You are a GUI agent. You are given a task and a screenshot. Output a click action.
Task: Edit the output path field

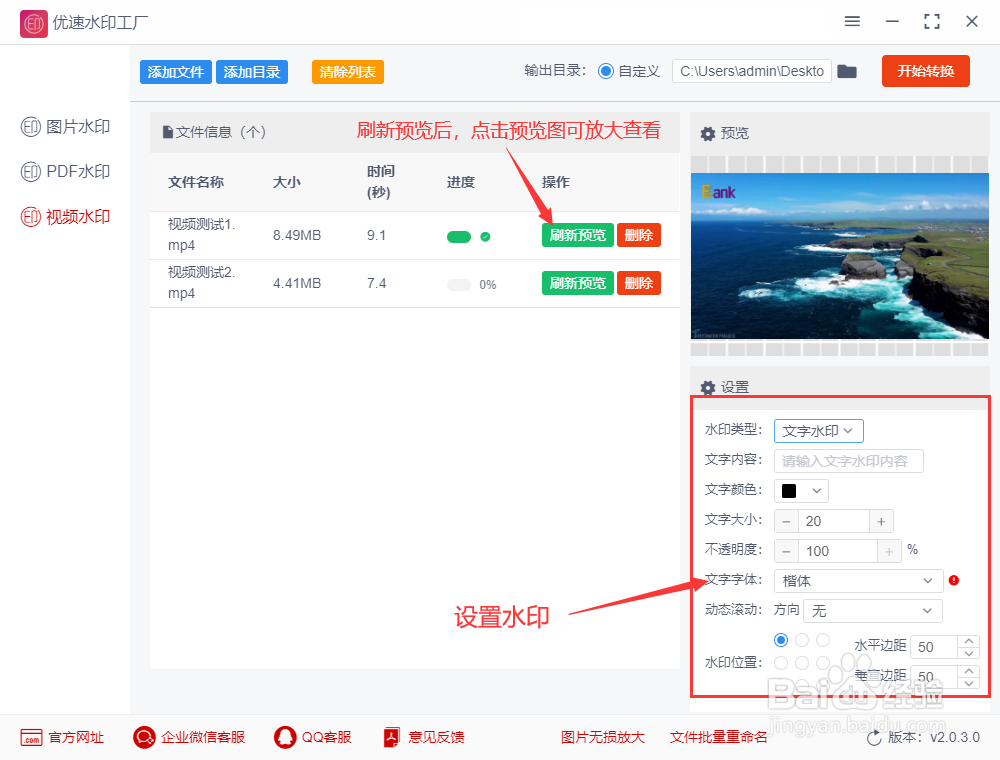point(751,71)
